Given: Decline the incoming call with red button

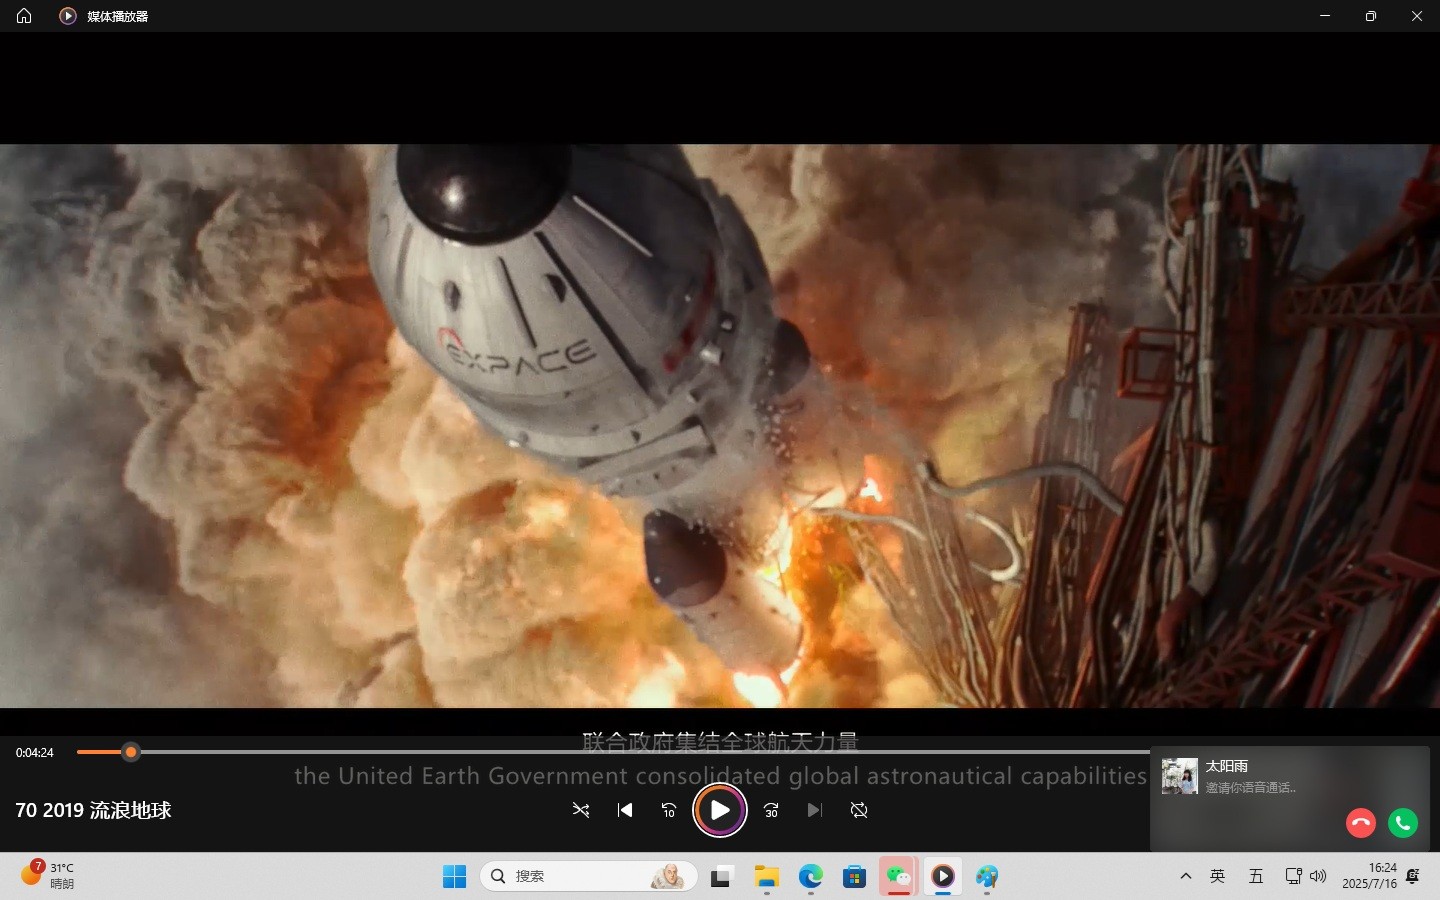Looking at the screenshot, I should (1361, 823).
